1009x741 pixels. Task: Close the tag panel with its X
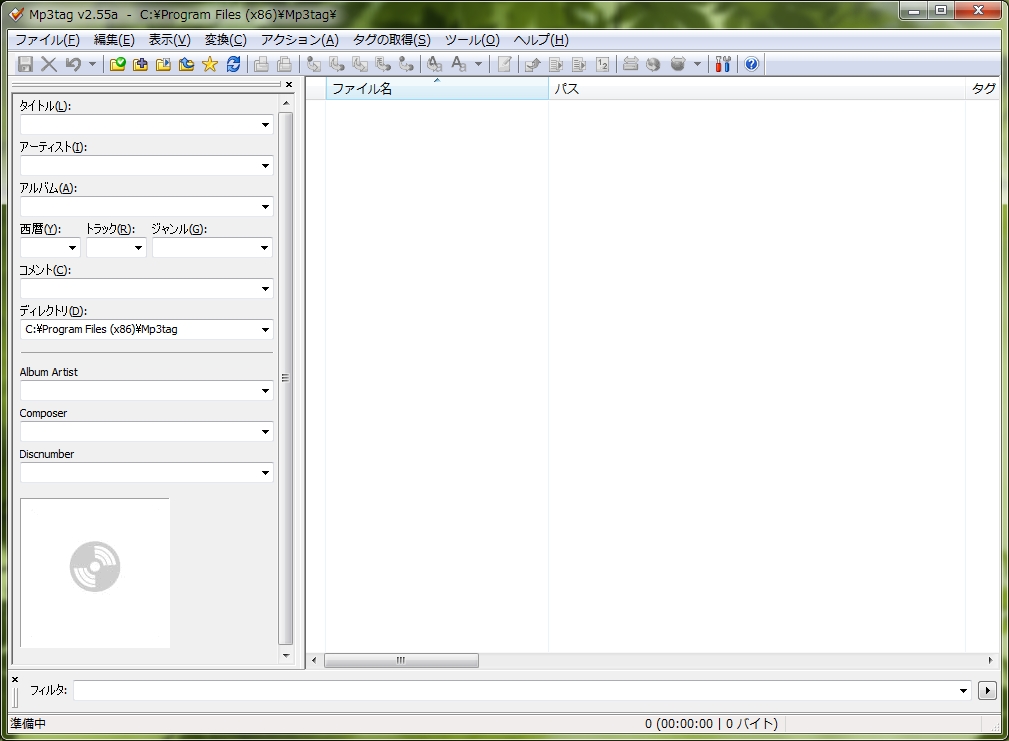pyautogui.click(x=289, y=84)
